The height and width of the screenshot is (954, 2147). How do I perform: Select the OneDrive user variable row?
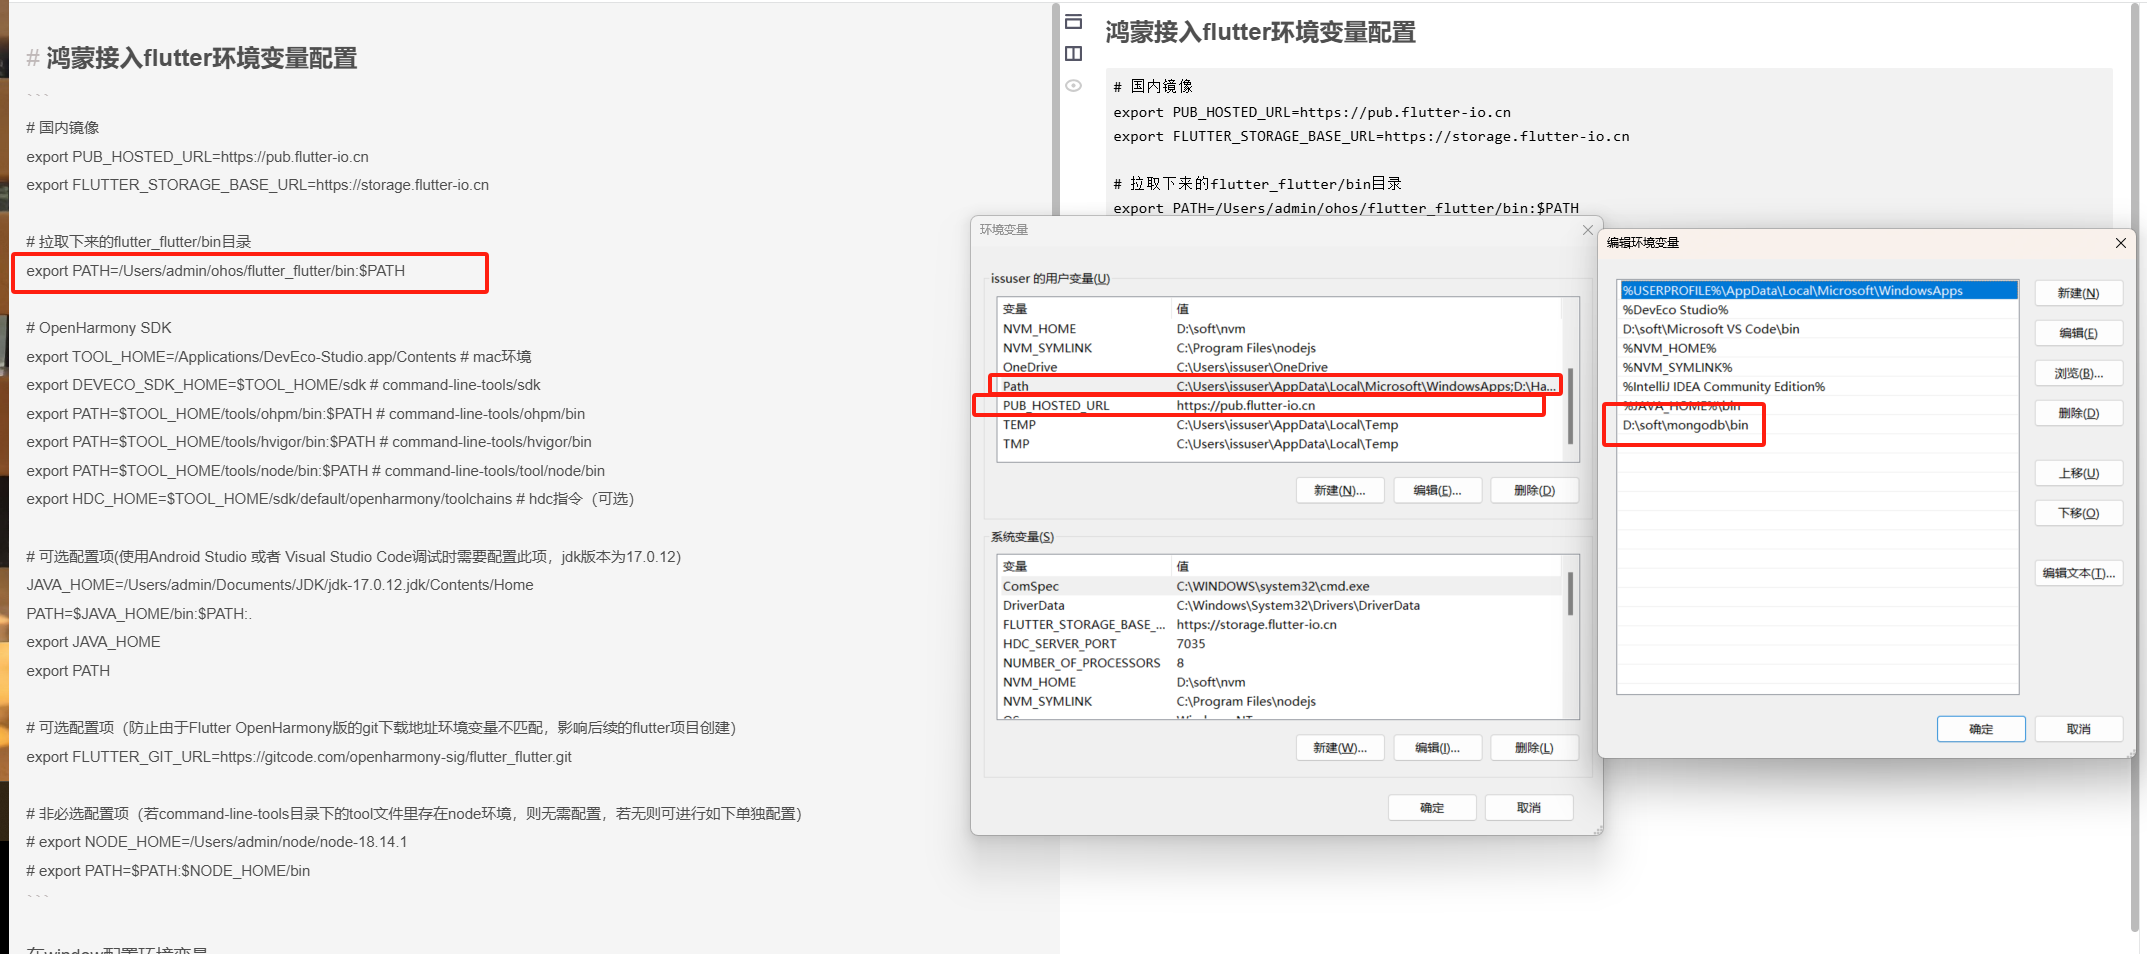pos(1280,367)
